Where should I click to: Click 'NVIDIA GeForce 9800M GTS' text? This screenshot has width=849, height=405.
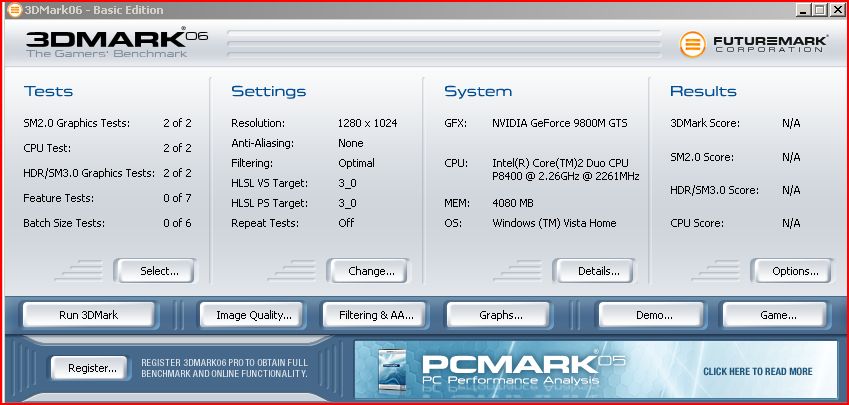[x=560, y=123]
